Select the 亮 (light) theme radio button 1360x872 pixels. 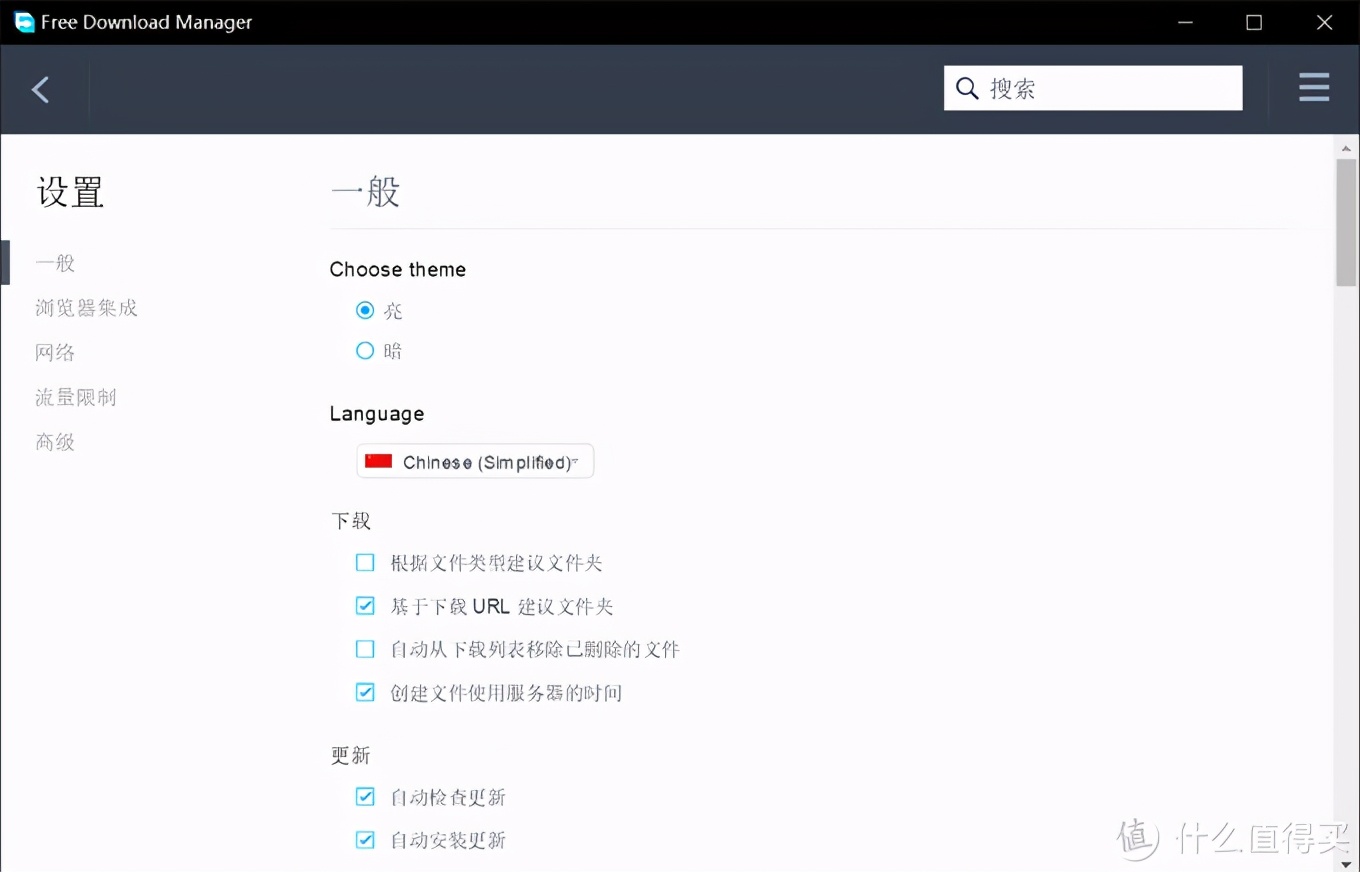coord(365,310)
